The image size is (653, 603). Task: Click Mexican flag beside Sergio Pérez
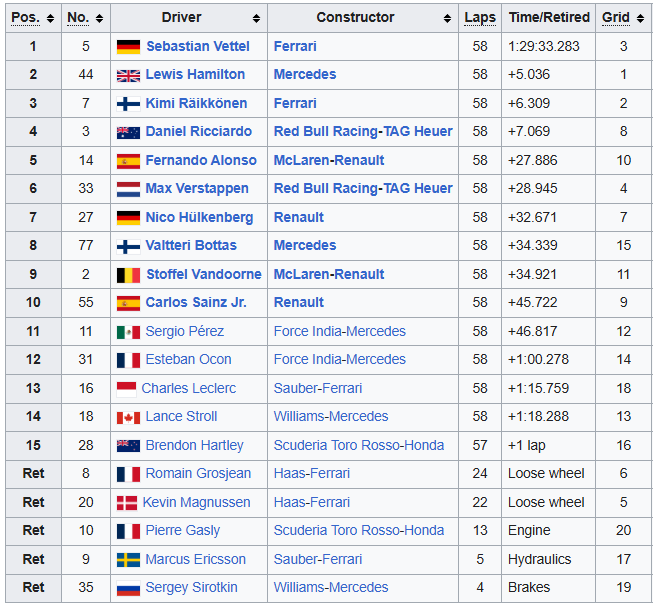coord(128,332)
